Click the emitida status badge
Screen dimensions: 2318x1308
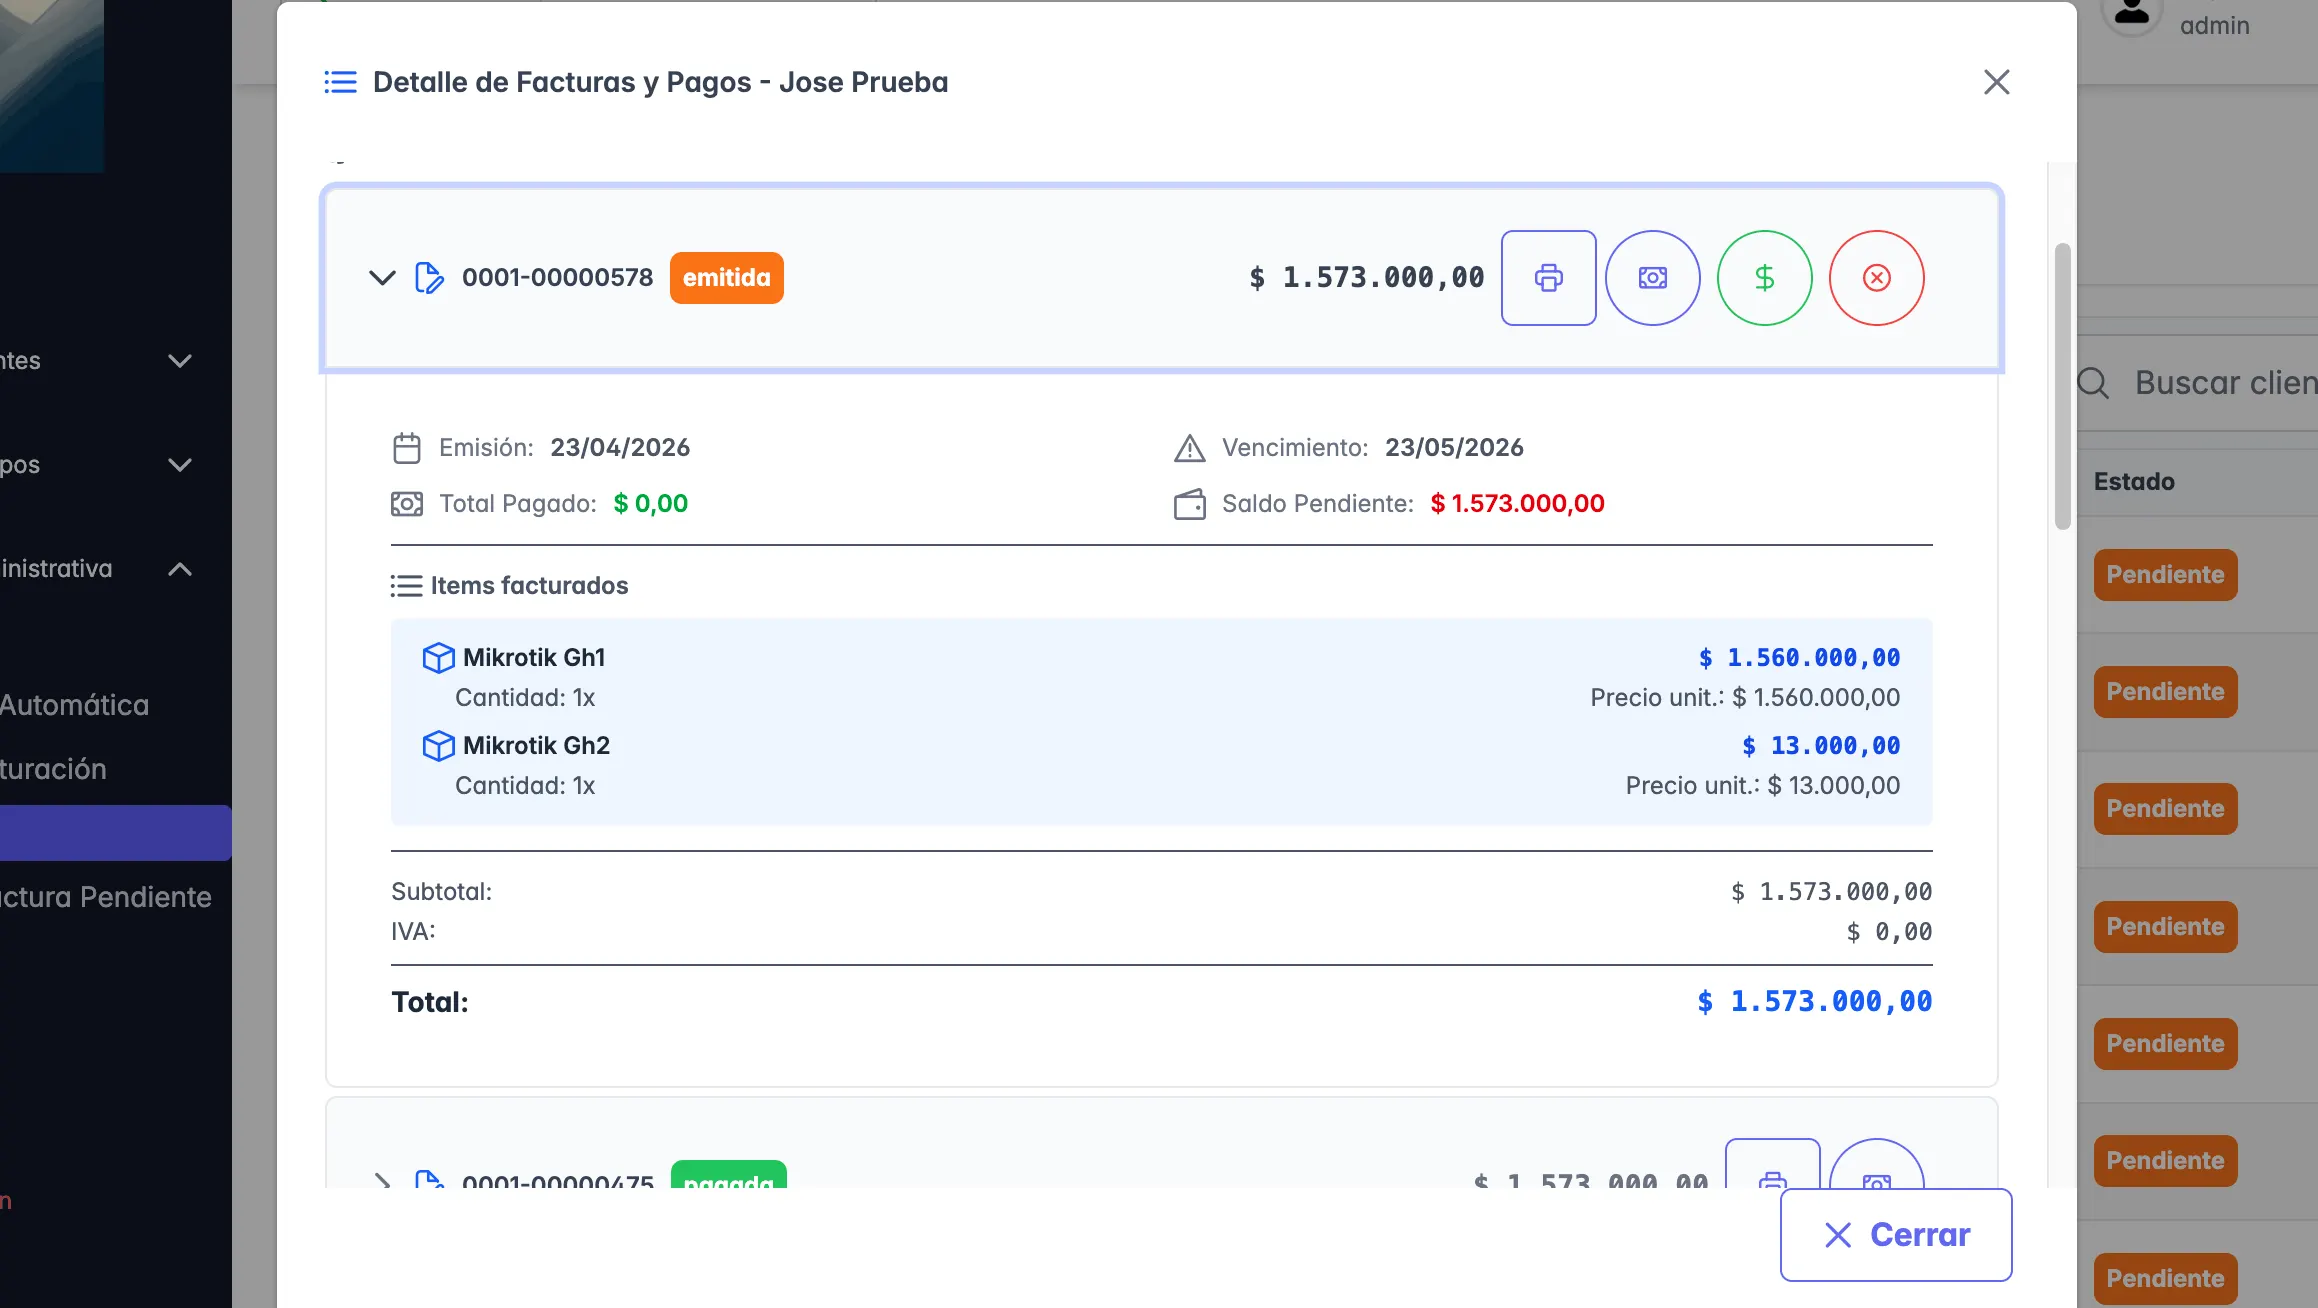point(726,278)
